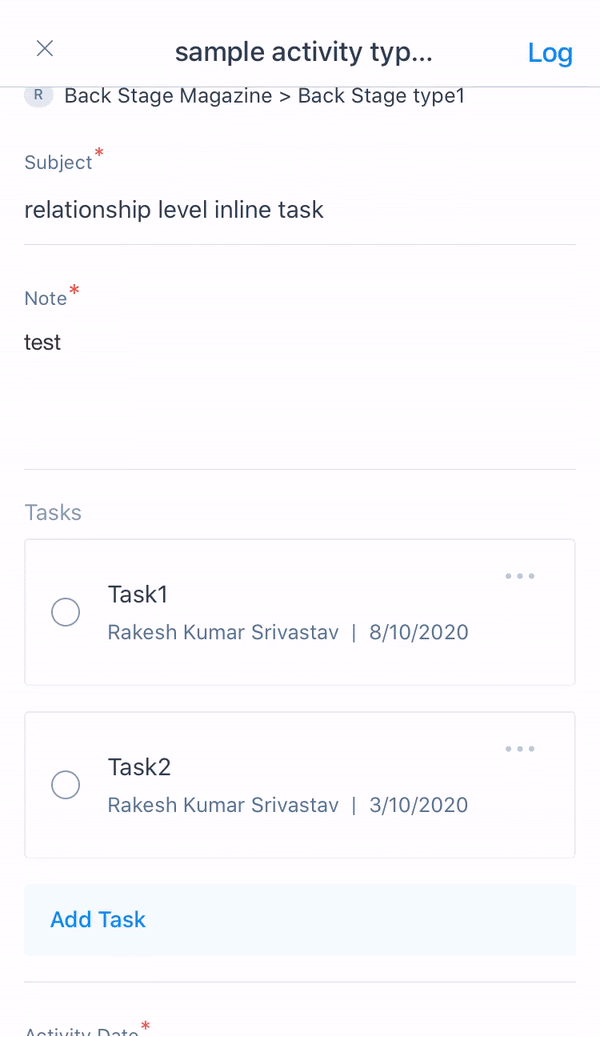Open the Task1 title
The width and height of the screenshot is (600, 1037).
[x=138, y=595]
